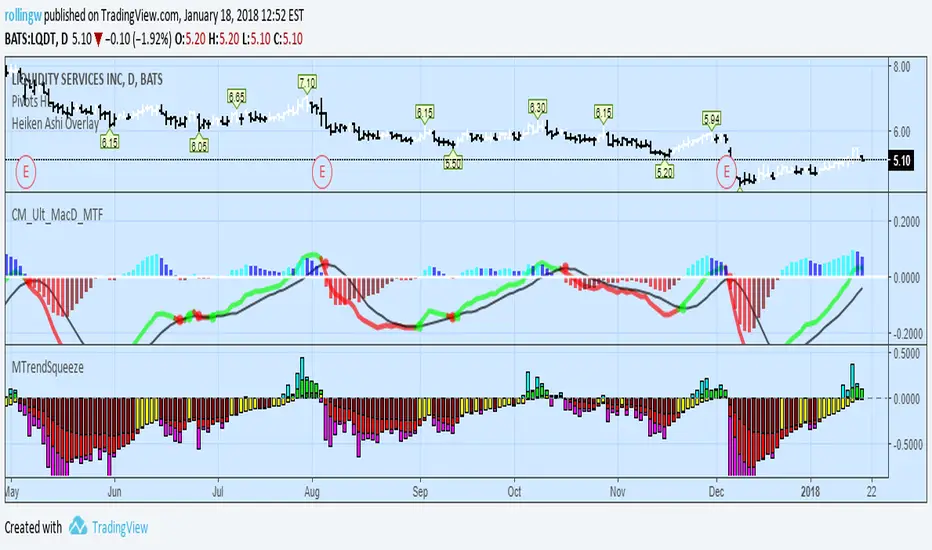Select the 6.65 pivot high label
Image resolution: width=932 pixels, height=550 pixels.
pos(236,96)
